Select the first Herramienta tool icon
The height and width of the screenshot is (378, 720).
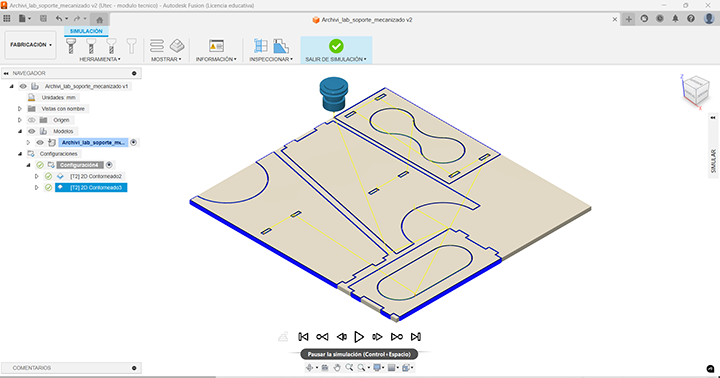(x=71, y=46)
